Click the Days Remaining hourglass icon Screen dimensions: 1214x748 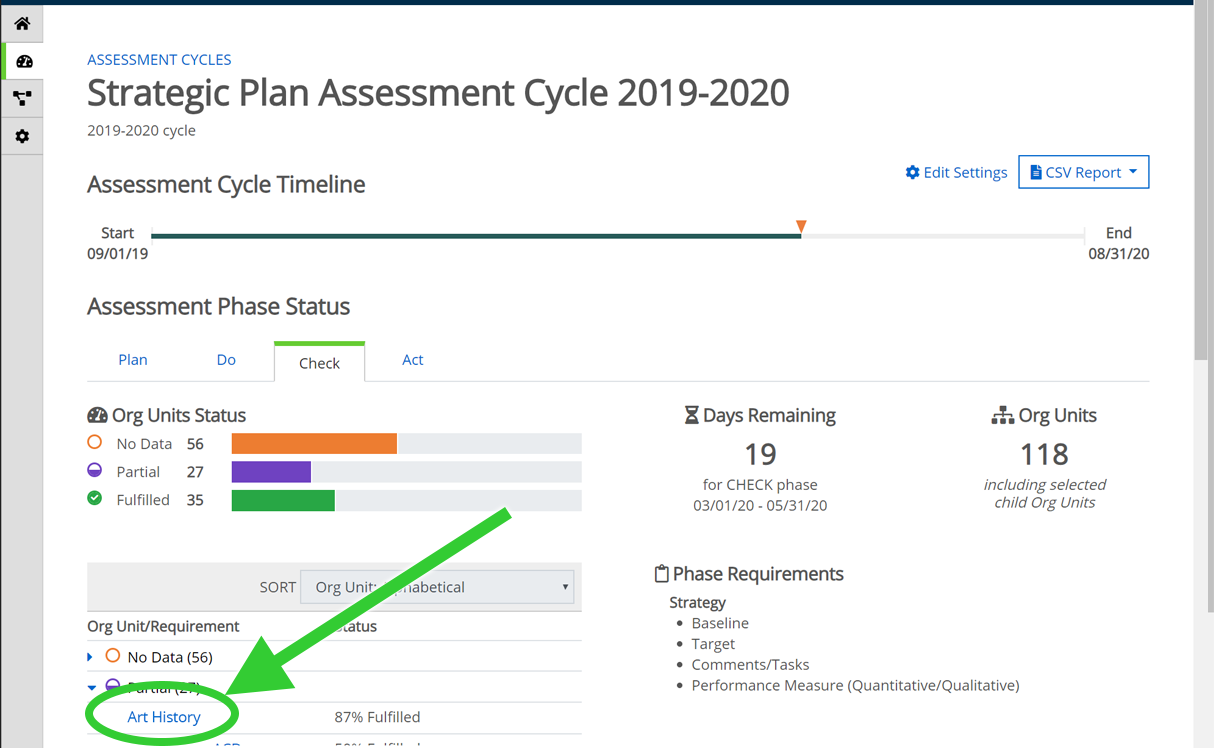[691, 415]
